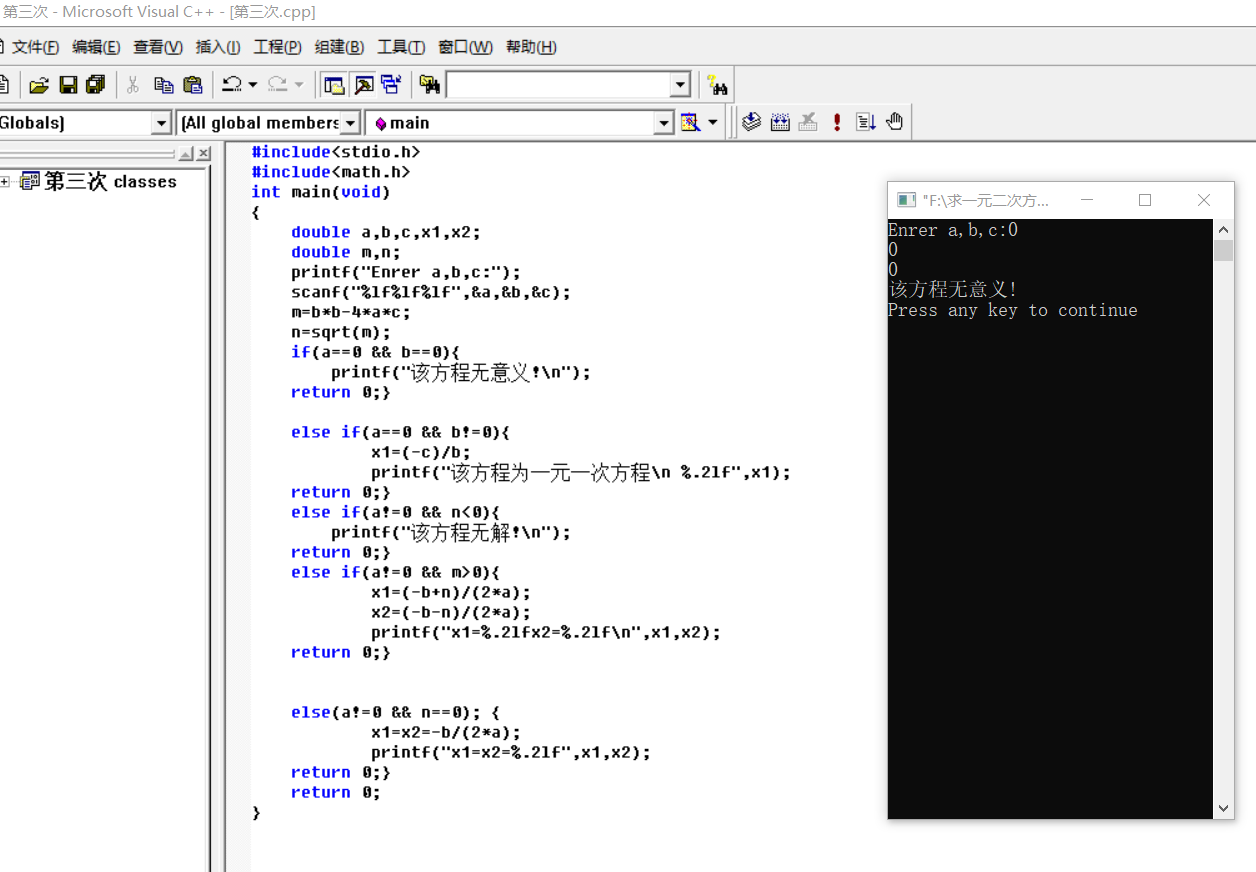This screenshot has width=1256, height=872.
Task: Click the #include<math.h> code line
Action: pyautogui.click(x=331, y=172)
